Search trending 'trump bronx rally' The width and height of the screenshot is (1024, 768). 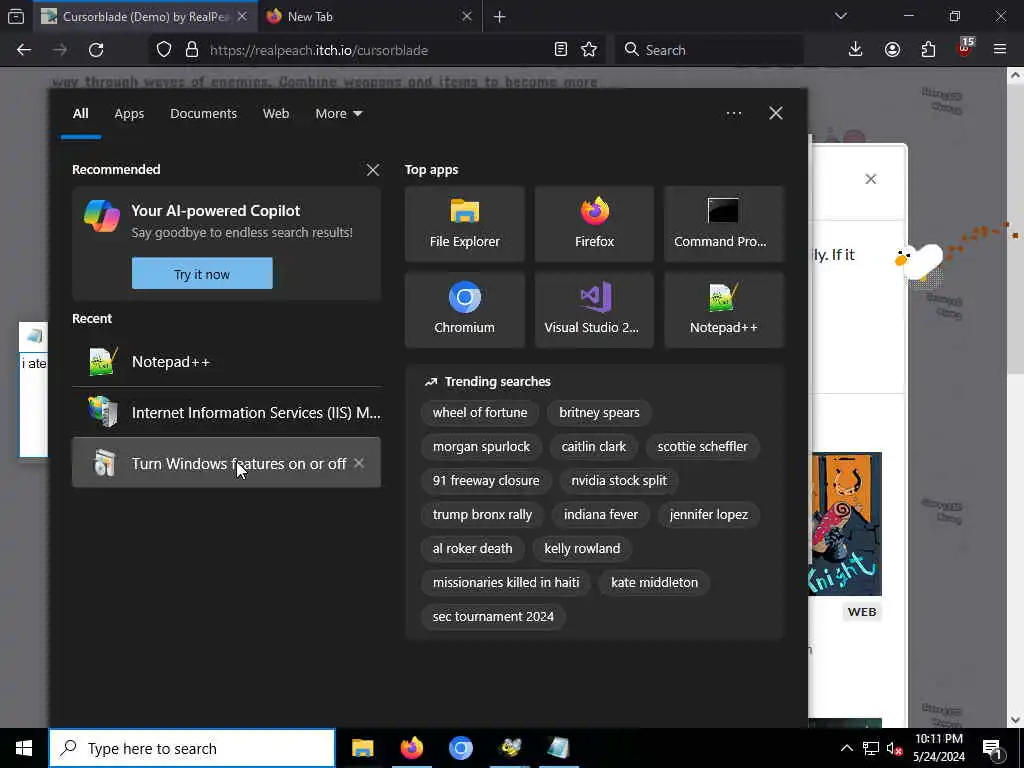tap(483, 515)
